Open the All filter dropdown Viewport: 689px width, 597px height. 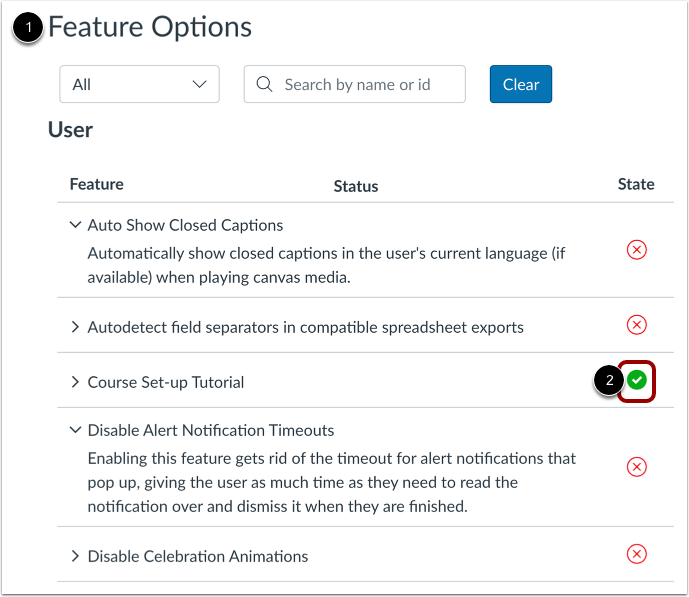click(139, 85)
